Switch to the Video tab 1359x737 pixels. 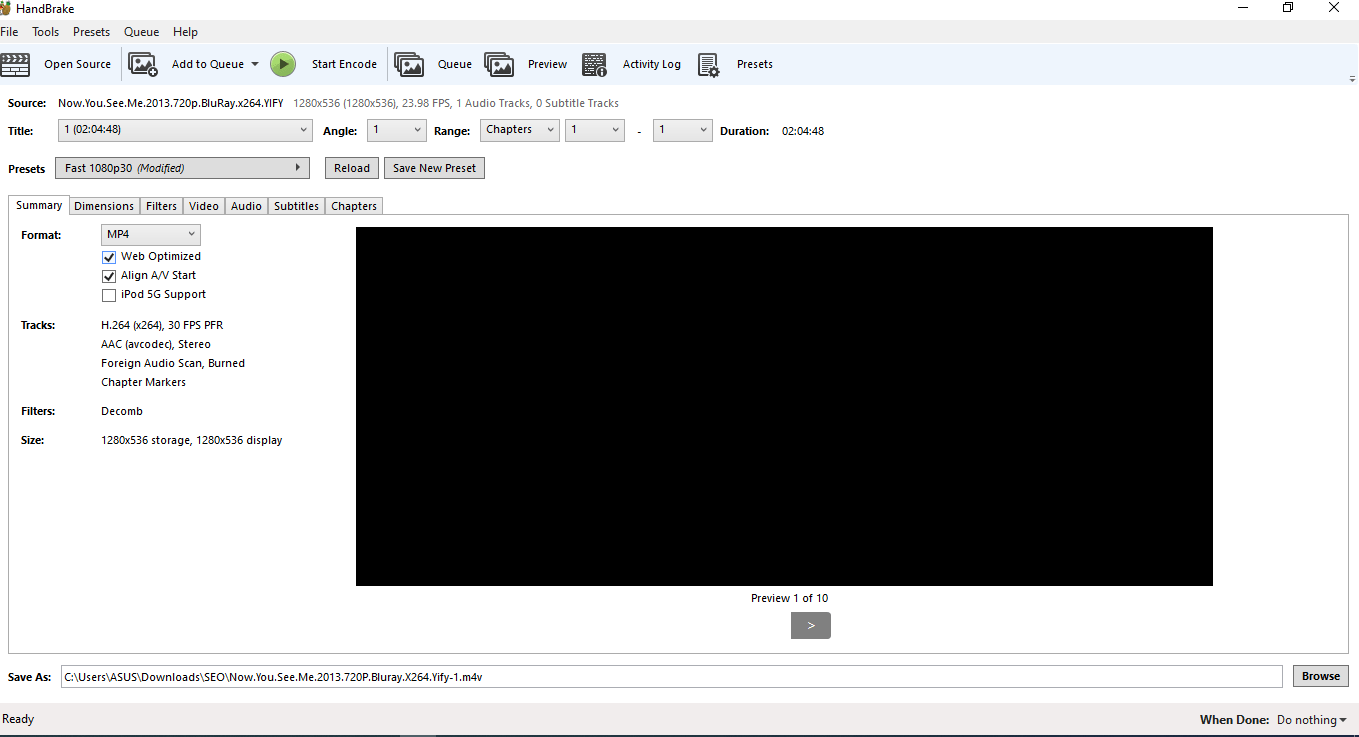coord(203,206)
